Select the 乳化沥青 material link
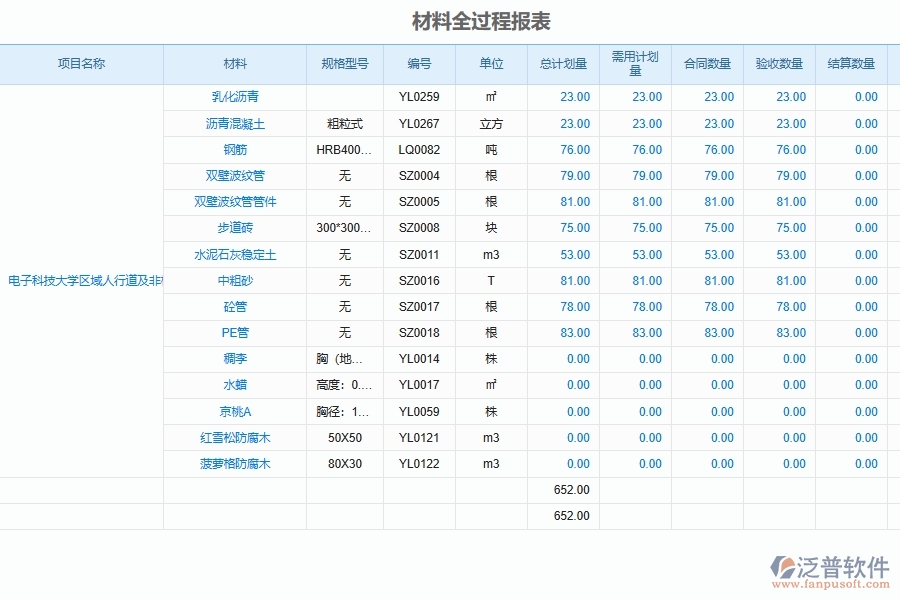 click(x=236, y=96)
